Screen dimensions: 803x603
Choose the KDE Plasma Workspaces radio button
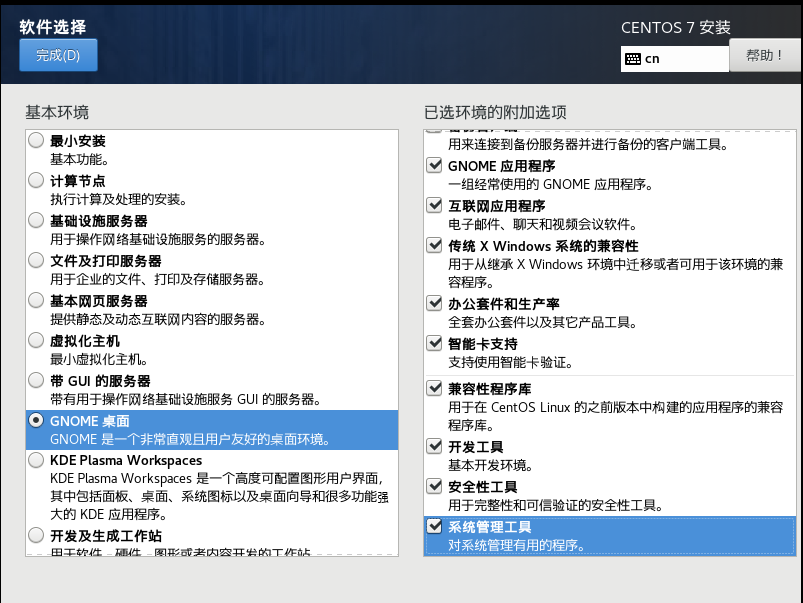tap(36, 460)
